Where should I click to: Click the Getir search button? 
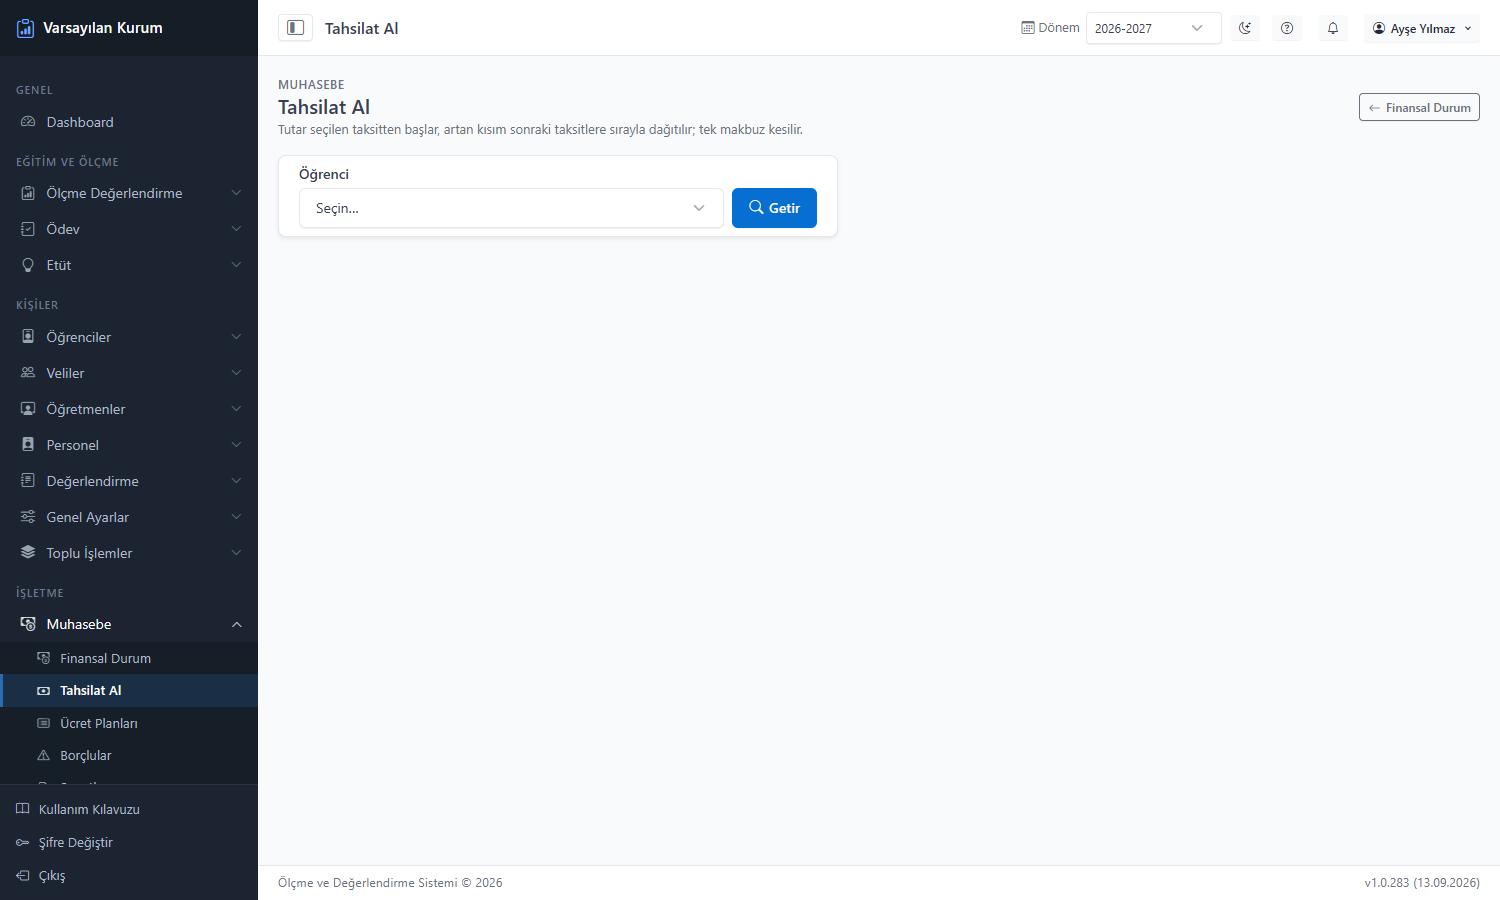pyautogui.click(x=774, y=208)
